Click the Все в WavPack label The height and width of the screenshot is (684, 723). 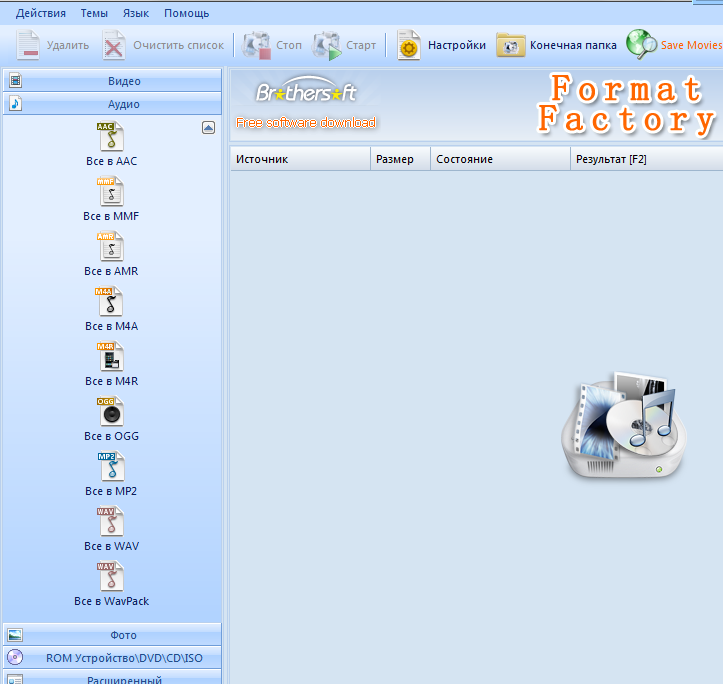pyautogui.click(x=112, y=601)
